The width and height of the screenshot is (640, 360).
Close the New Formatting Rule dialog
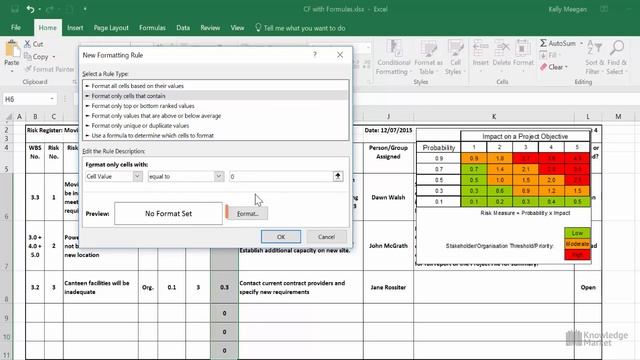pos(340,55)
